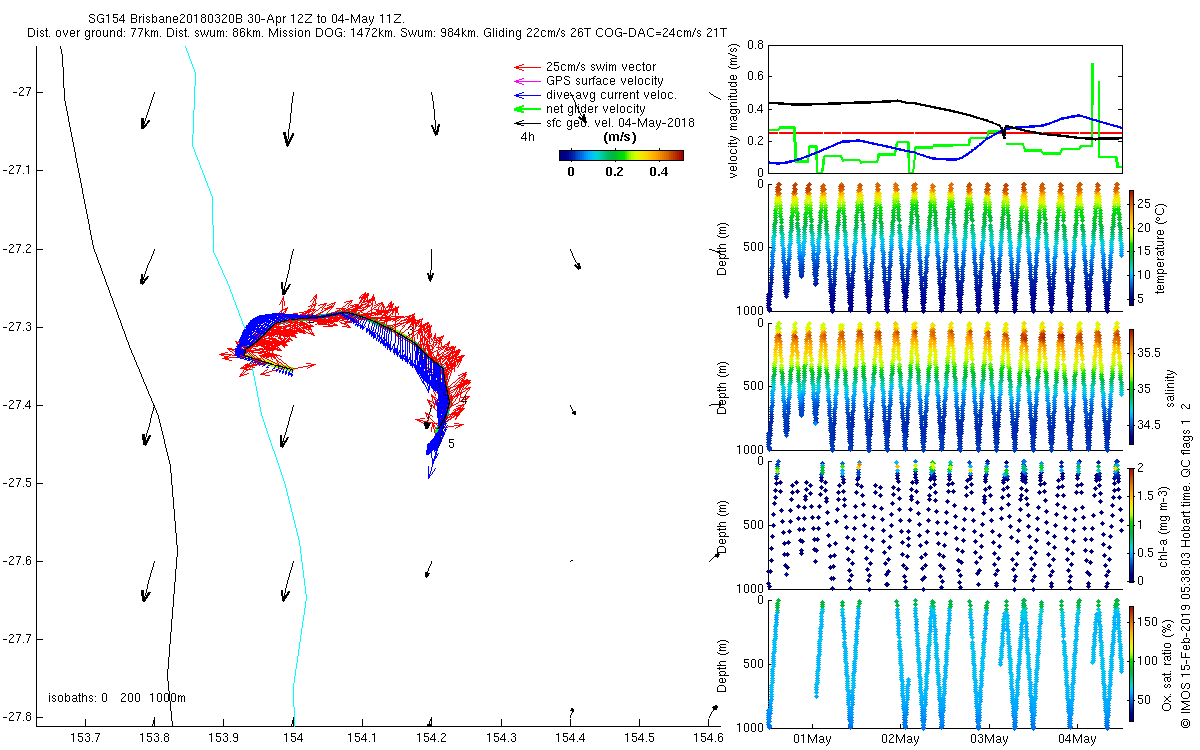Click the glider position label '5' on the map

pyautogui.click(x=452, y=443)
